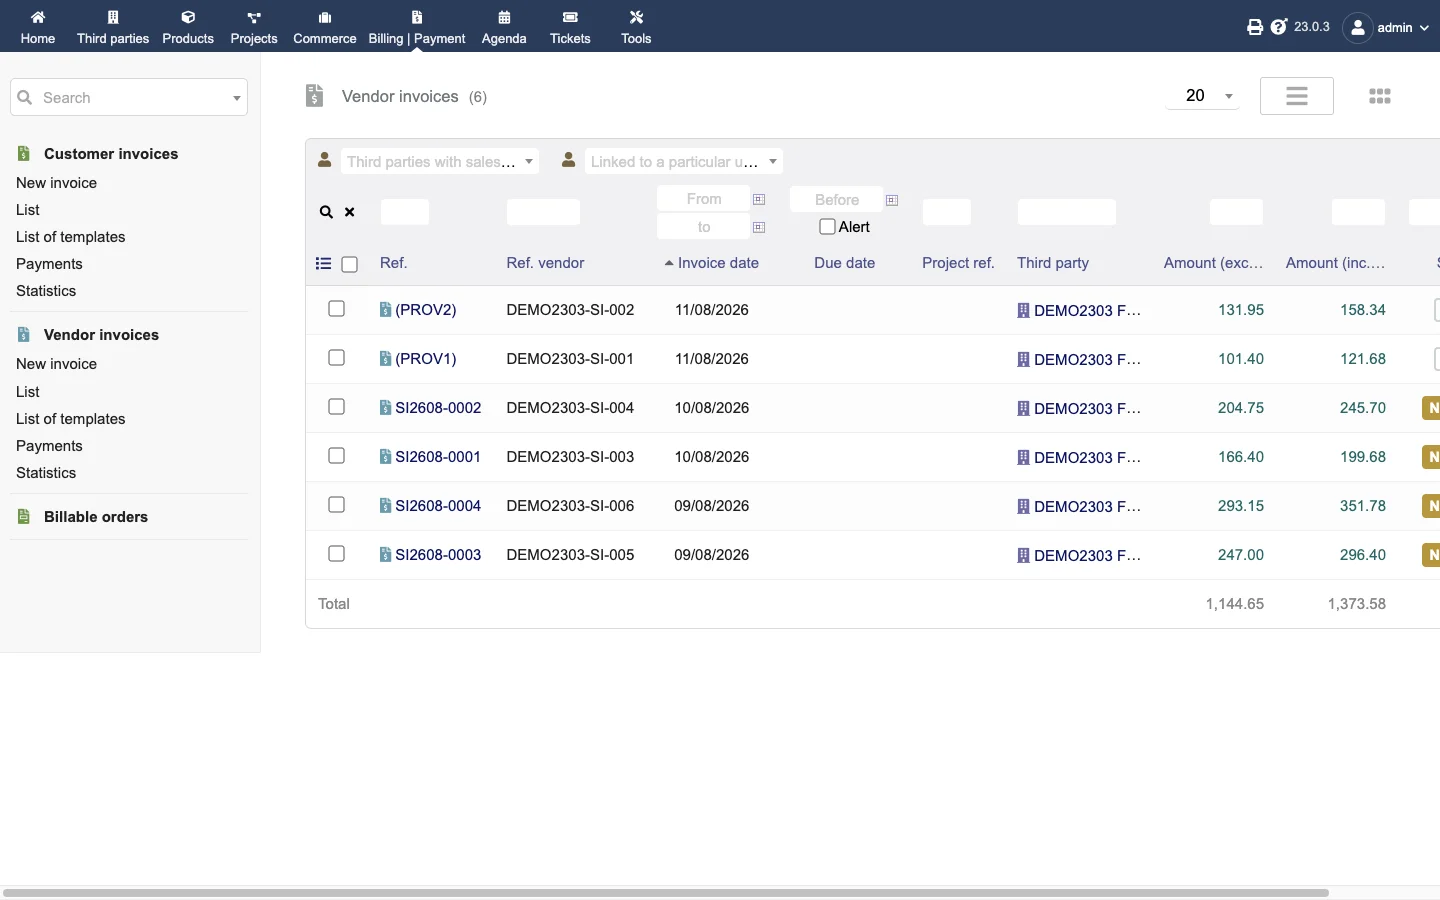The height and width of the screenshot is (900, 1440).
Task: Open the Third parties menu
Action: (x=113, y=27)
